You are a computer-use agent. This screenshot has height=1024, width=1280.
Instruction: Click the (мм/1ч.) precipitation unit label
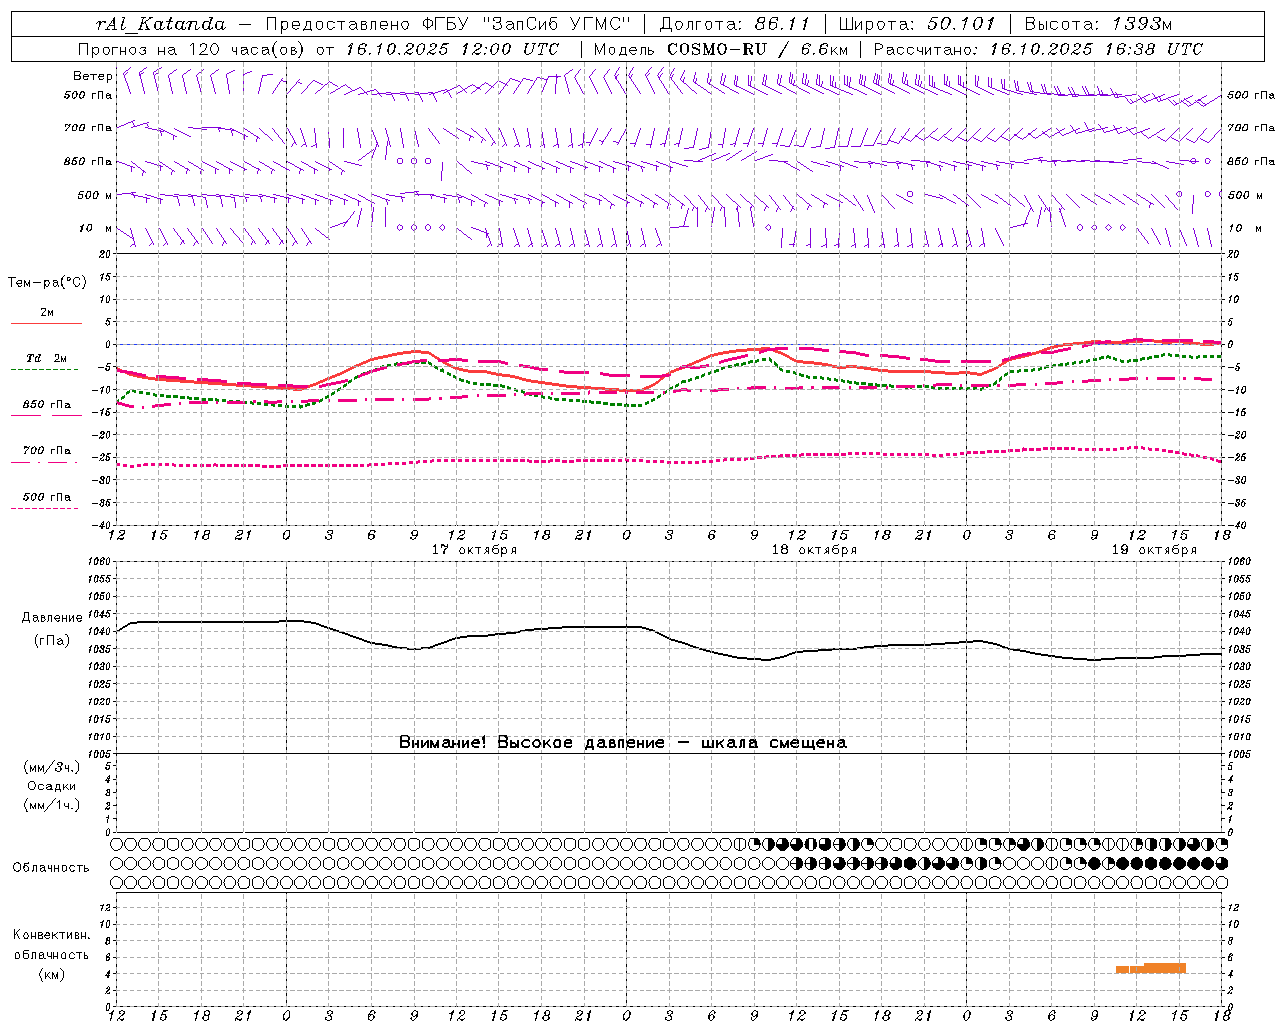52,805
